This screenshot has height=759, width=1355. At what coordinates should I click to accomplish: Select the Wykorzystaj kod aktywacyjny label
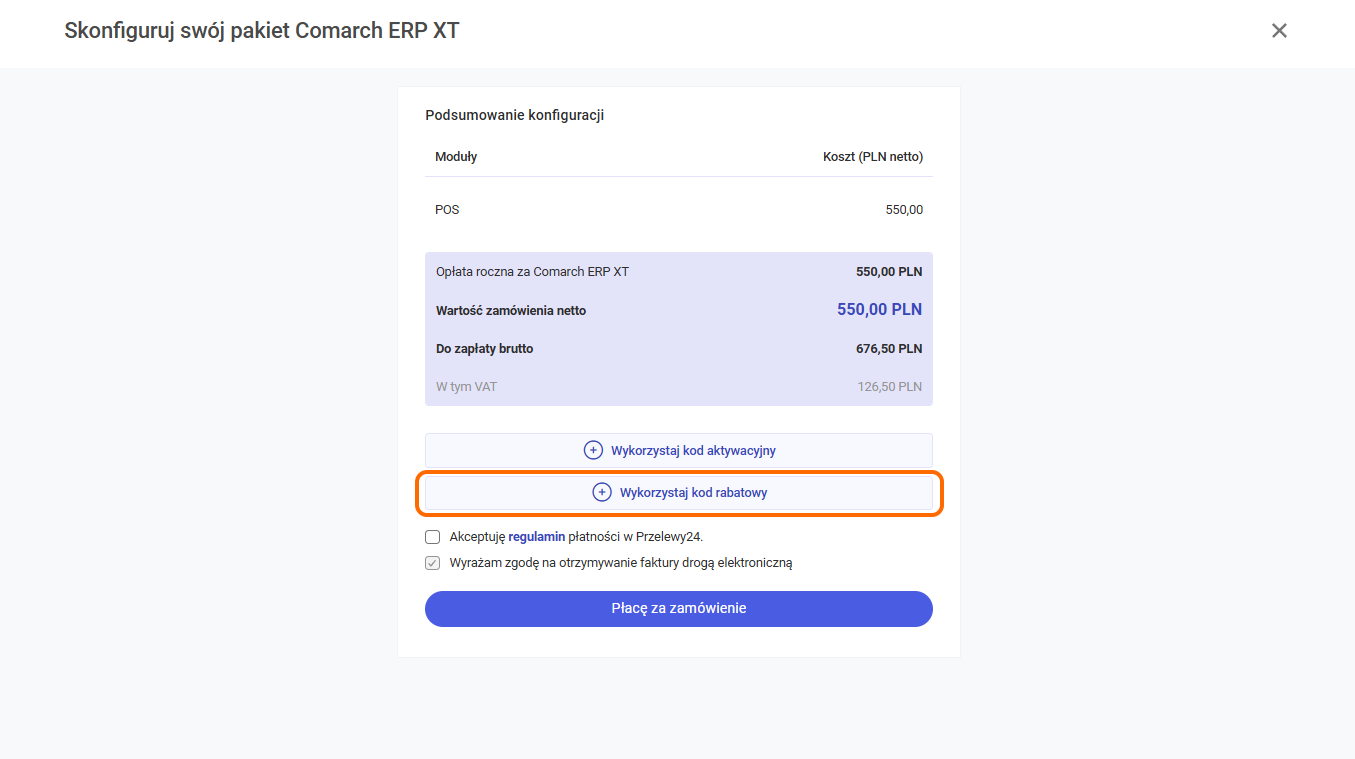click(x=693, y=451)
